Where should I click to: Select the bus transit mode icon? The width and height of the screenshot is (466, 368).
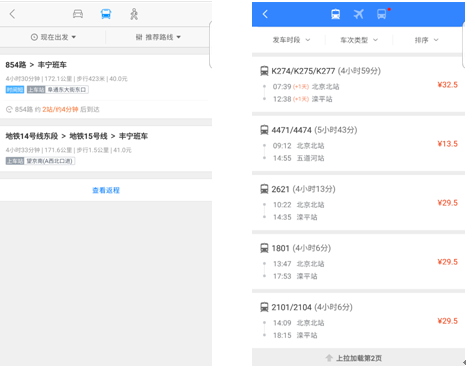[106, 14]
